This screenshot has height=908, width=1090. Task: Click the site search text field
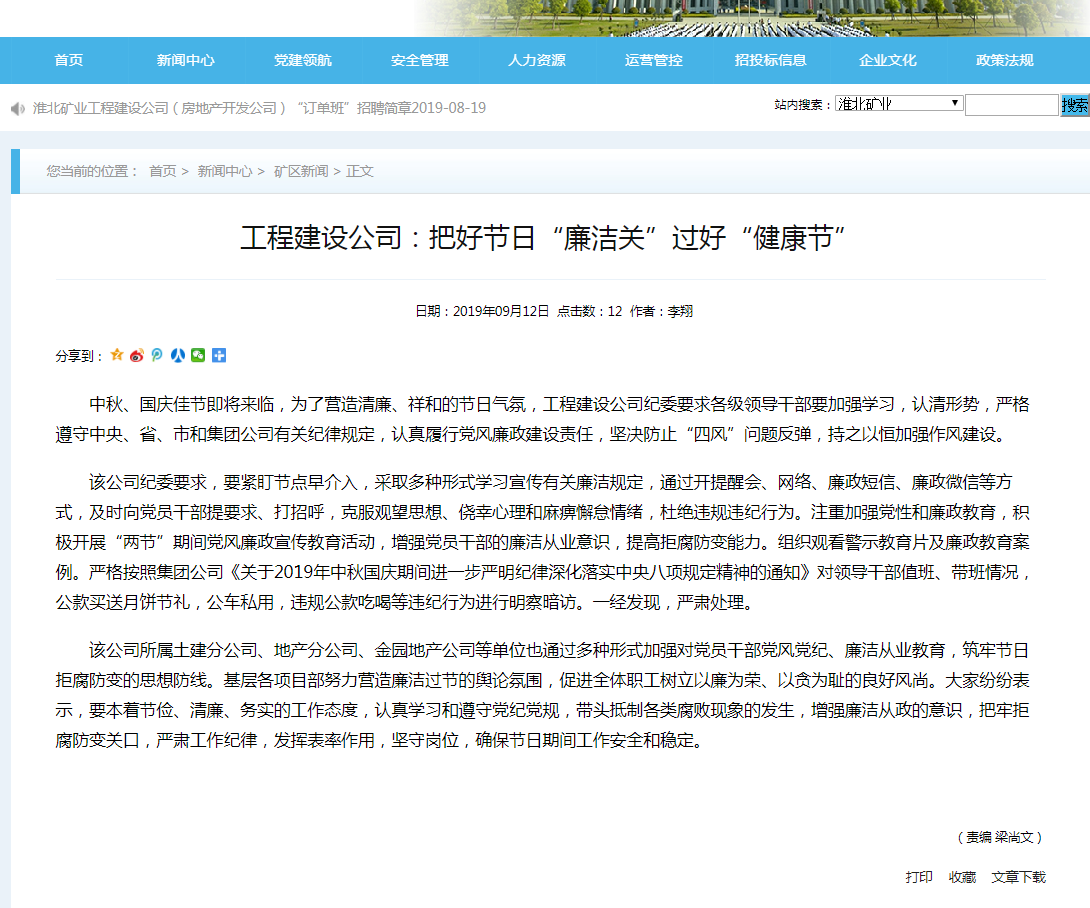1011,105
